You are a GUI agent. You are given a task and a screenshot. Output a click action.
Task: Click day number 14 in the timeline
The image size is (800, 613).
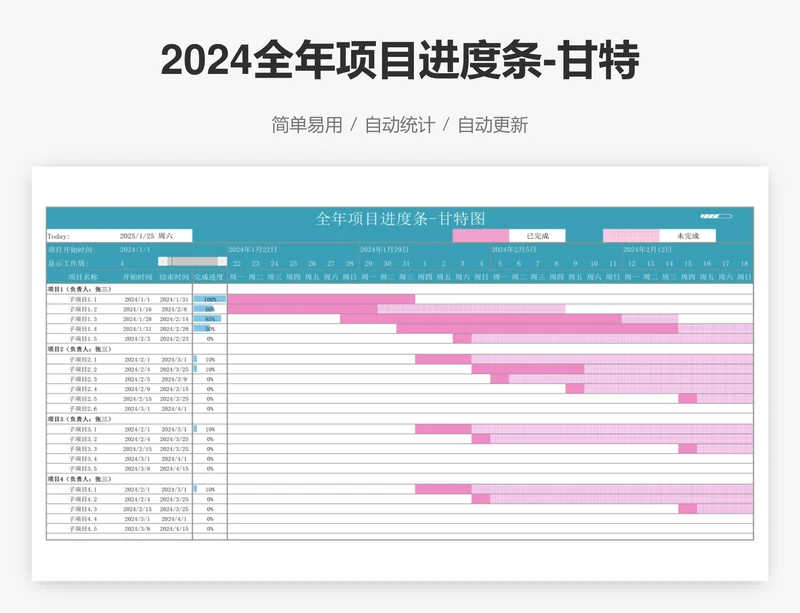669,264
